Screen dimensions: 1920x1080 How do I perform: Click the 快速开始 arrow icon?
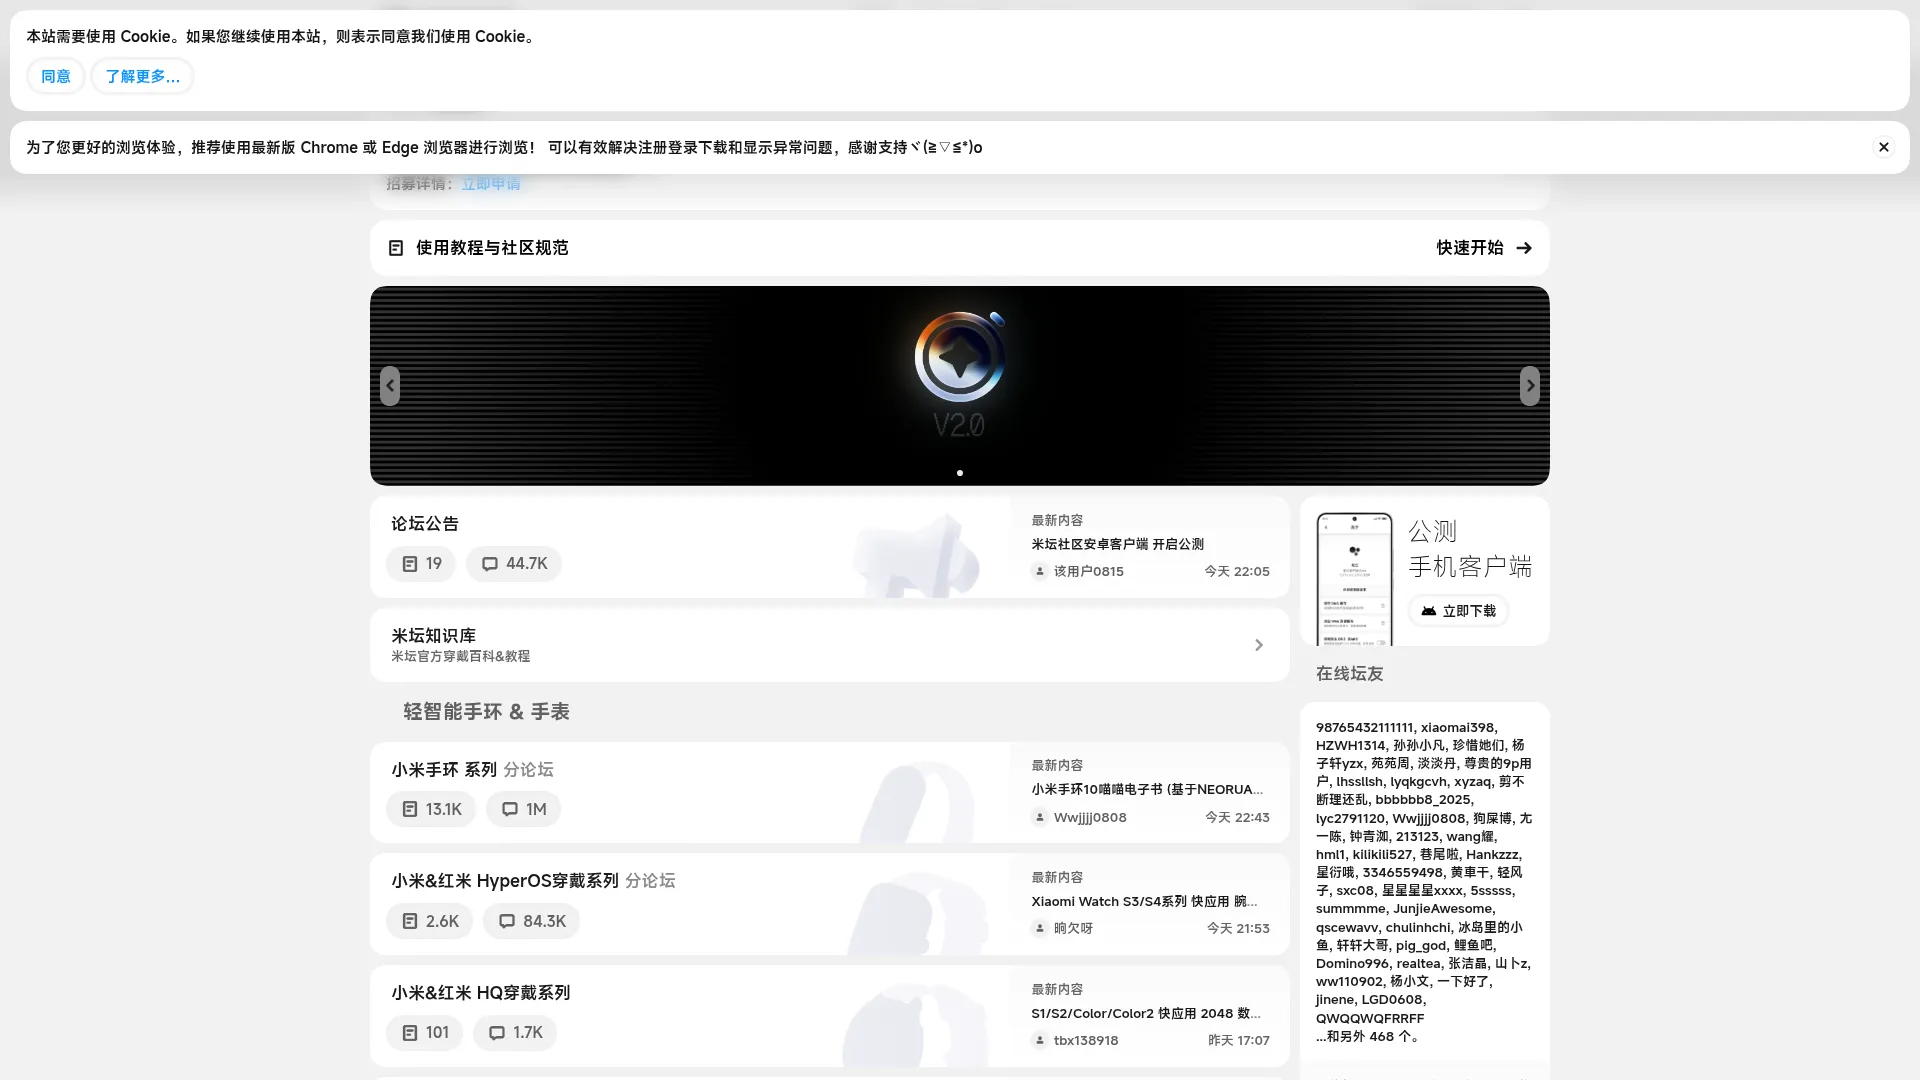(x=1524, y=248)
